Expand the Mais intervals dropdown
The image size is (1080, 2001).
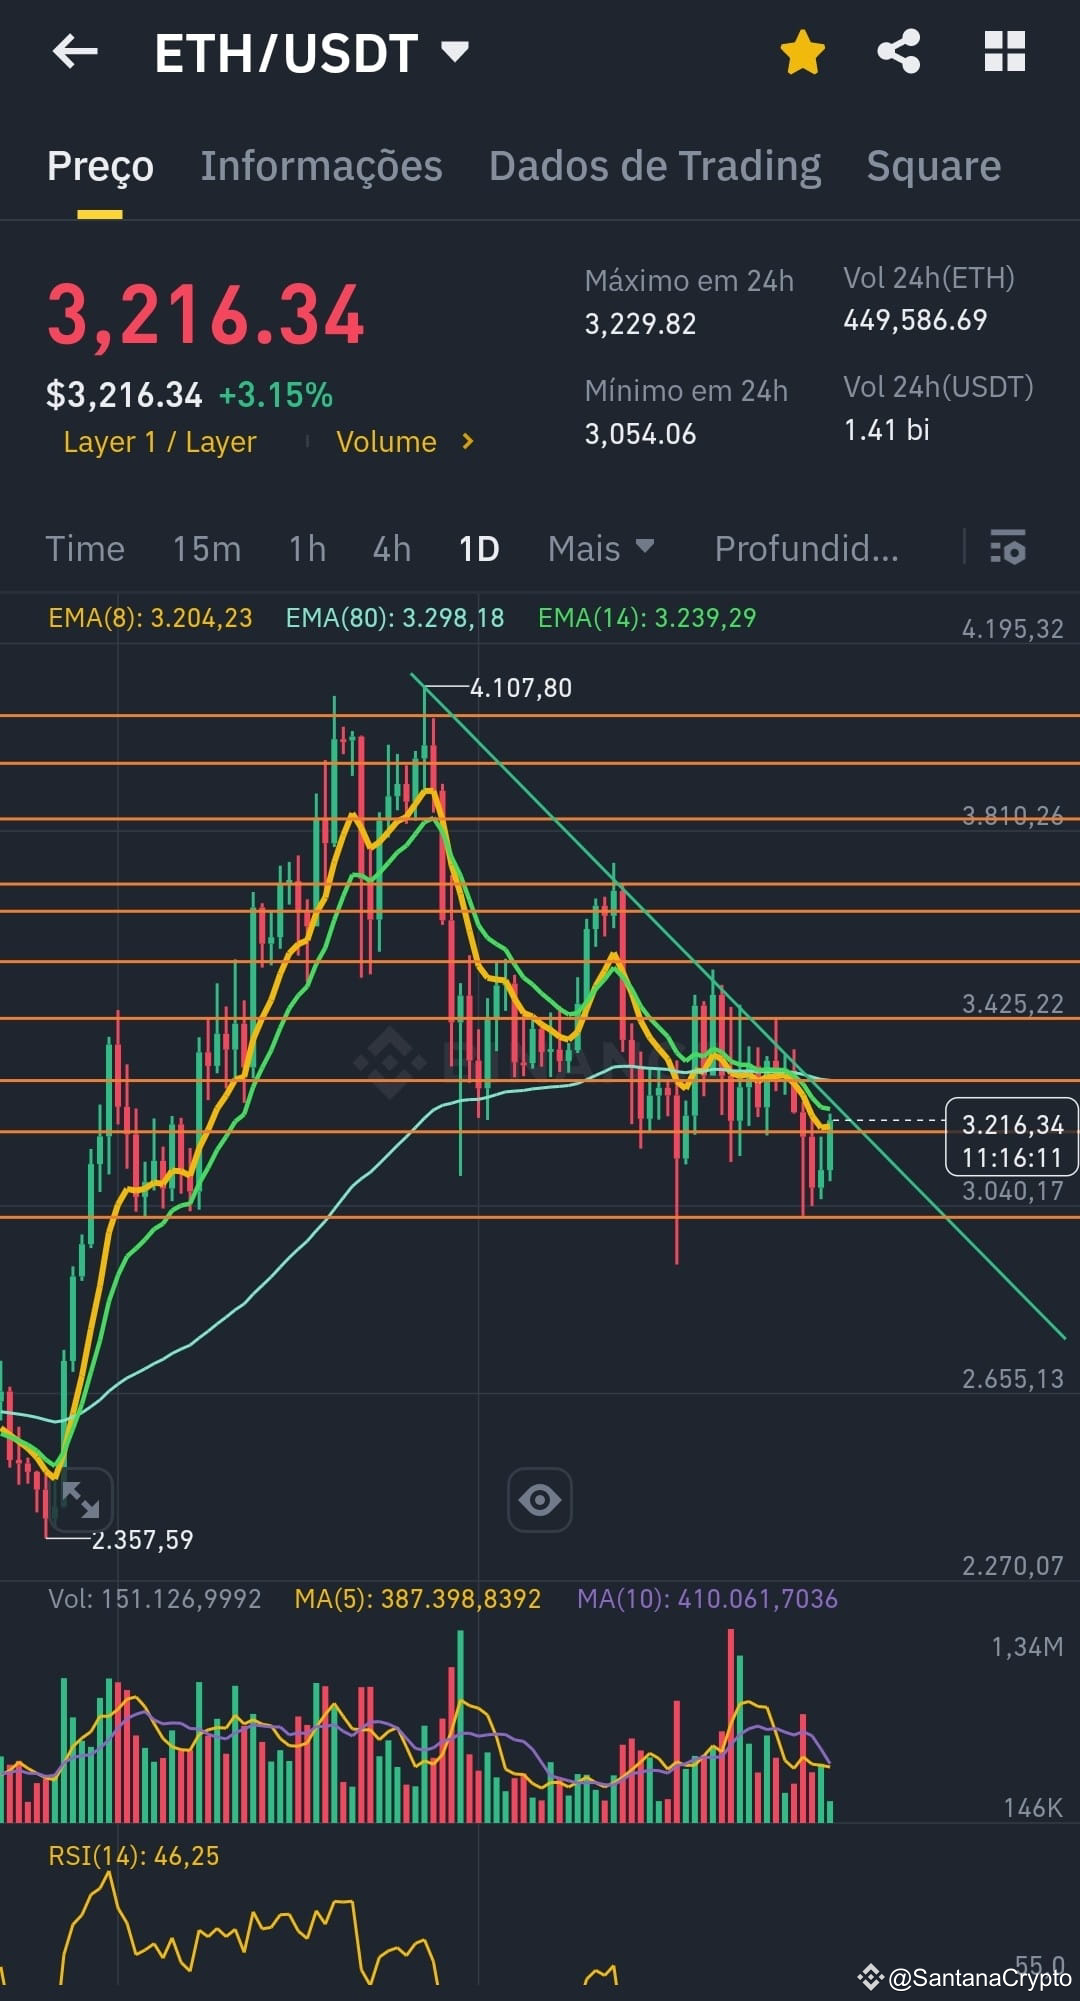click(x=601, y=549)
